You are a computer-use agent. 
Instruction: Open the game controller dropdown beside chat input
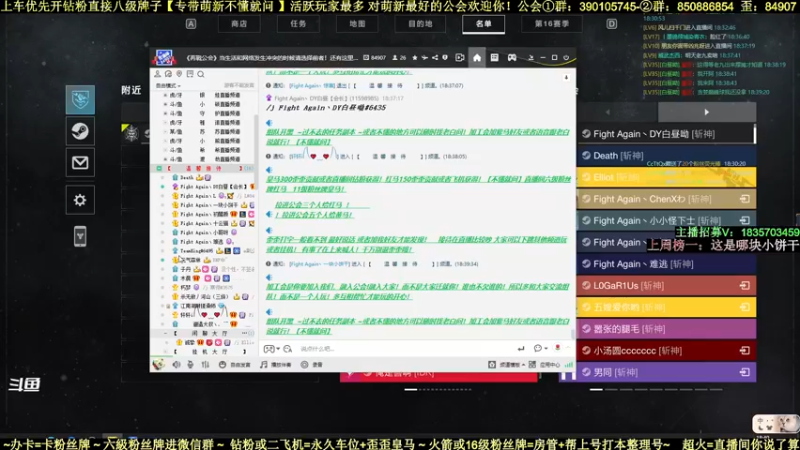click(271, 349)
